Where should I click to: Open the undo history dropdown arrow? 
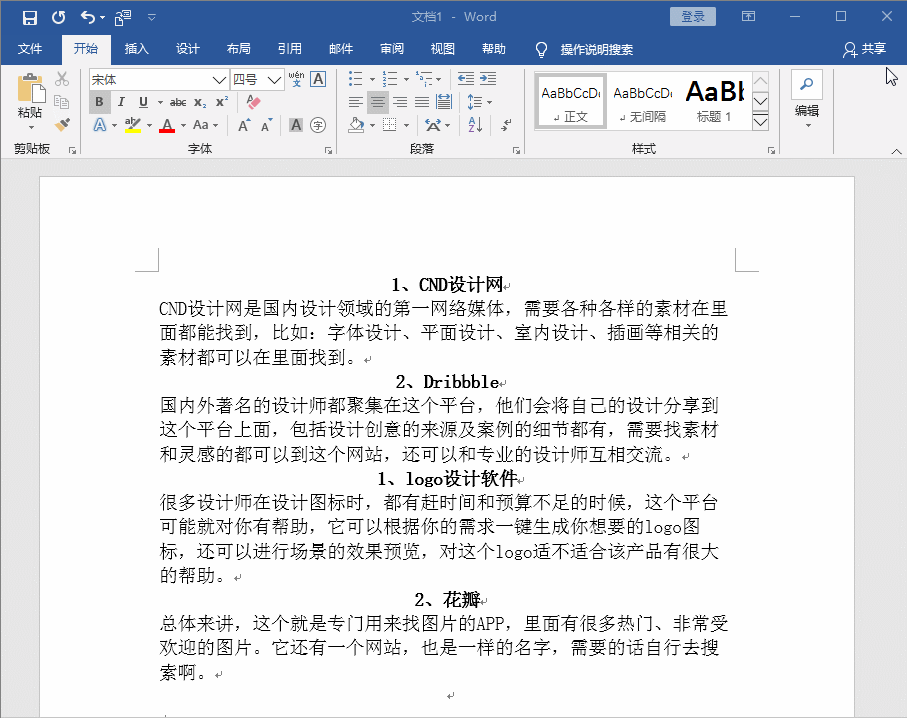pyautogui.click(x=102, y=18)
